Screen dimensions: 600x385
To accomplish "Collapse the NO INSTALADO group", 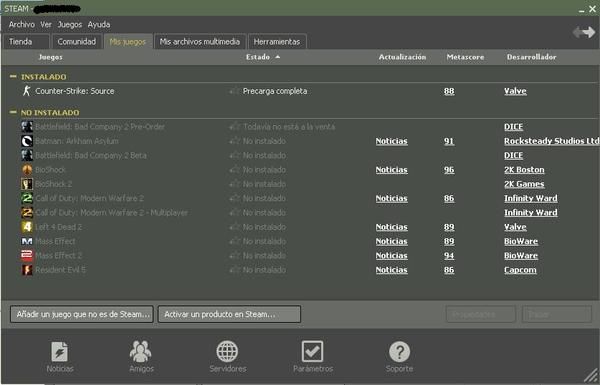I will (x=13, y=112).
